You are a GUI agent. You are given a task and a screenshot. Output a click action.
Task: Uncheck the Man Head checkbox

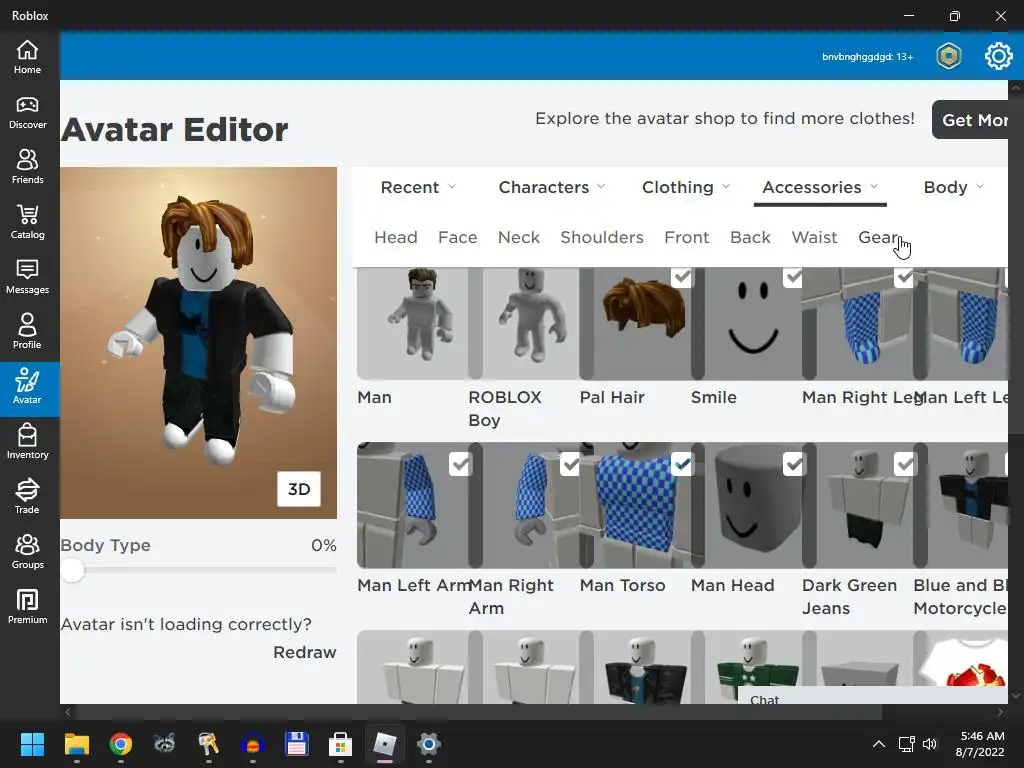tap(794, 464)
